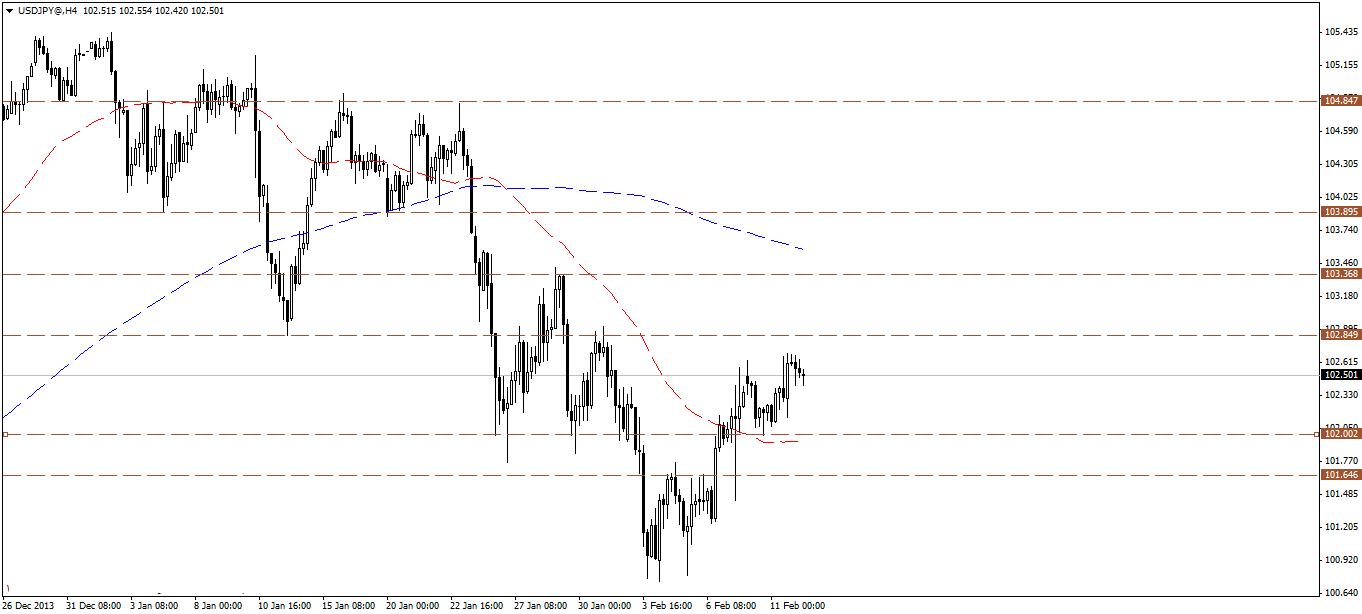The image size is (1362, 614).
Task: Click the 101.205 price axis value
Action: point(1341,527)
